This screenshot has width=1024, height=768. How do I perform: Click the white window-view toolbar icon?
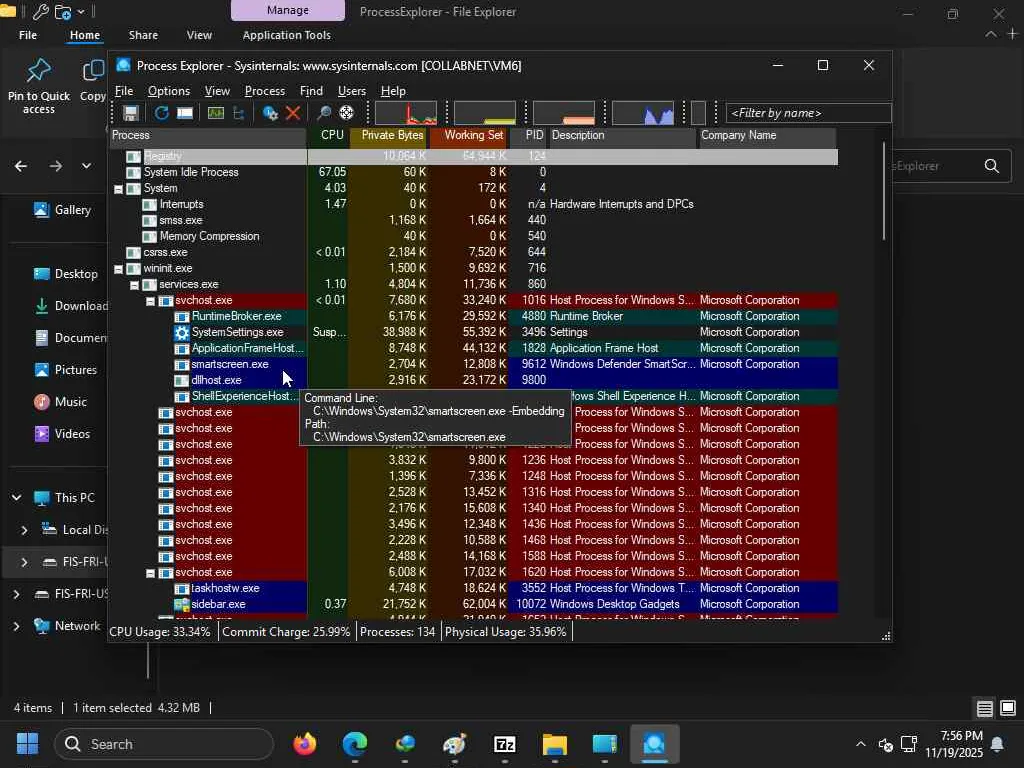185,113
